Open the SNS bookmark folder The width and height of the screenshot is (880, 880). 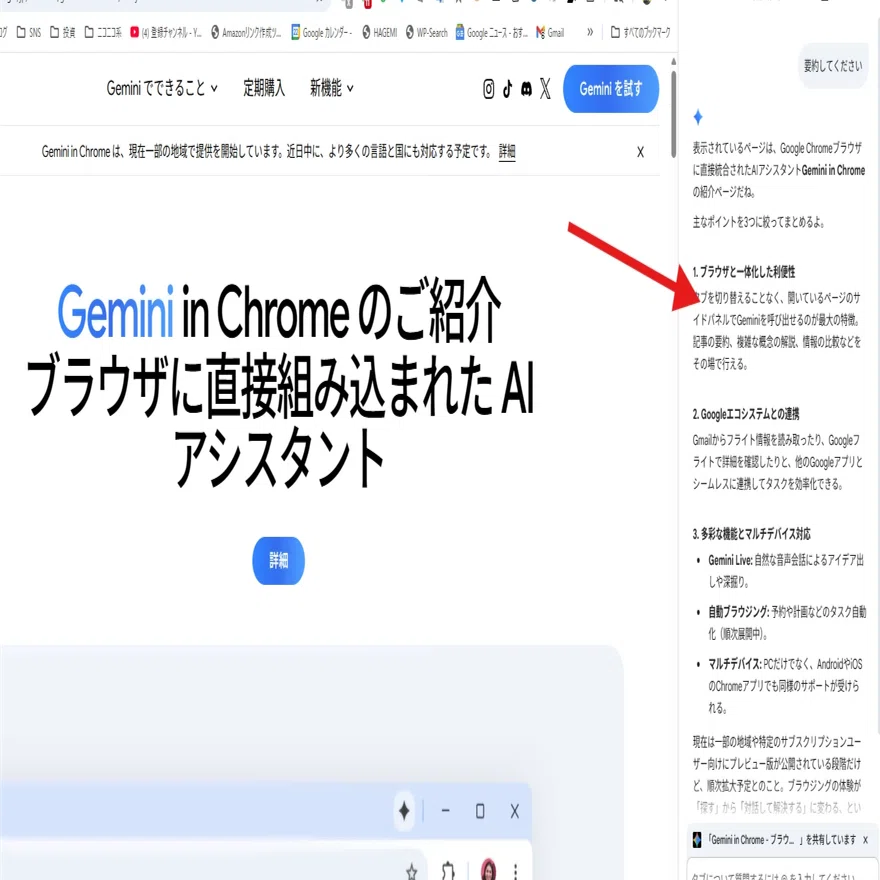(29, 33)
